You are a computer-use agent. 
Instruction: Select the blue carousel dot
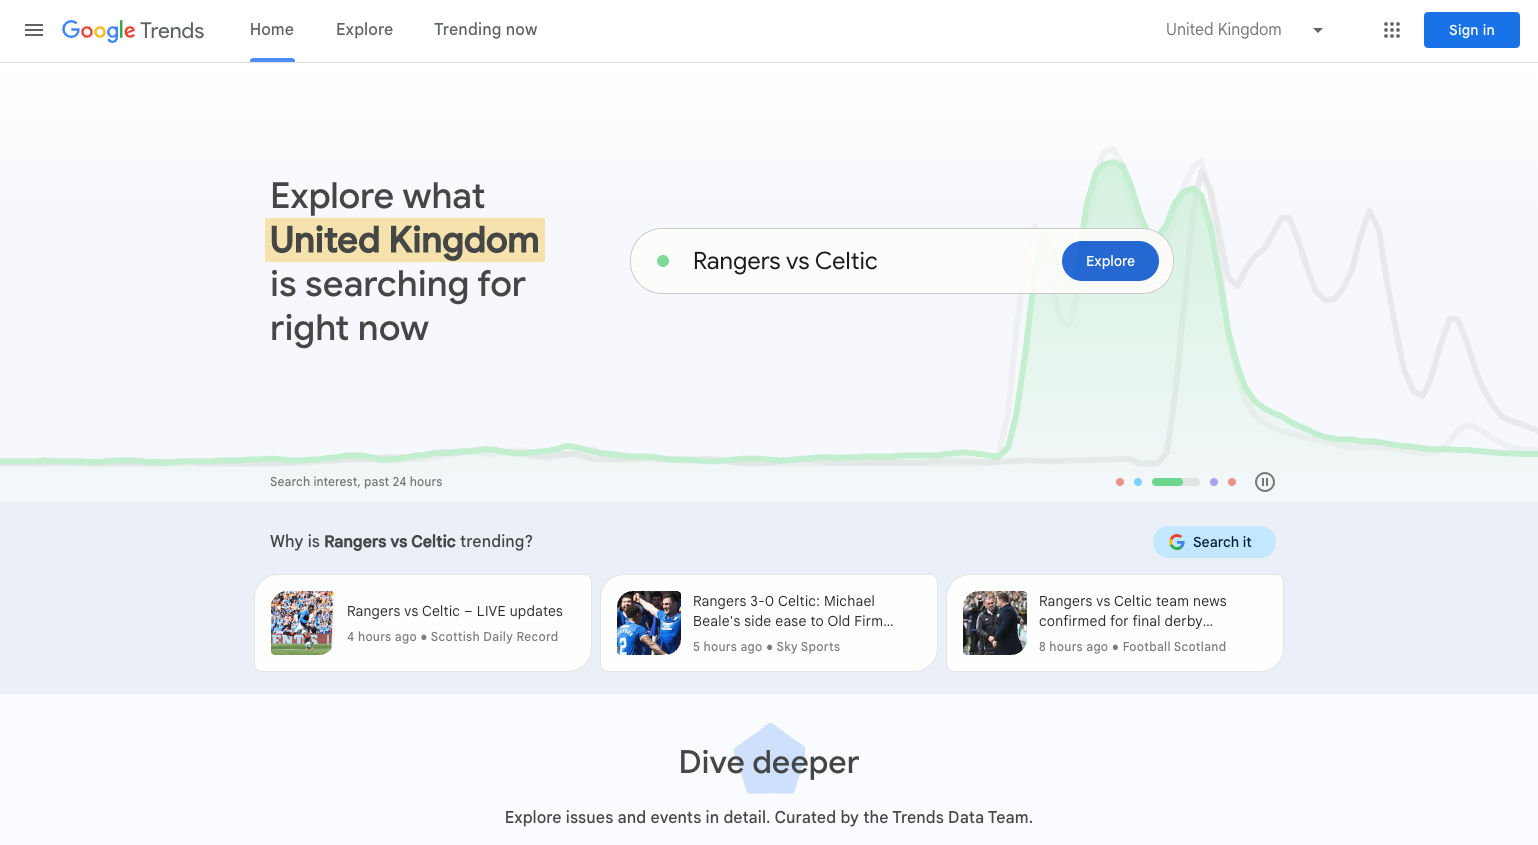click(1138, 482)
